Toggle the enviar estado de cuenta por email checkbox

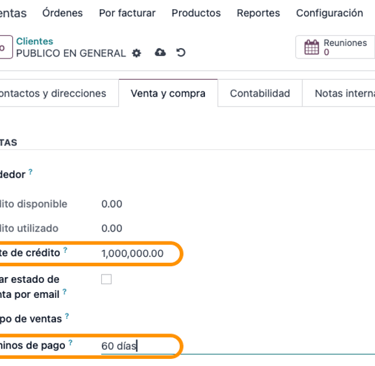pos(106,279)
